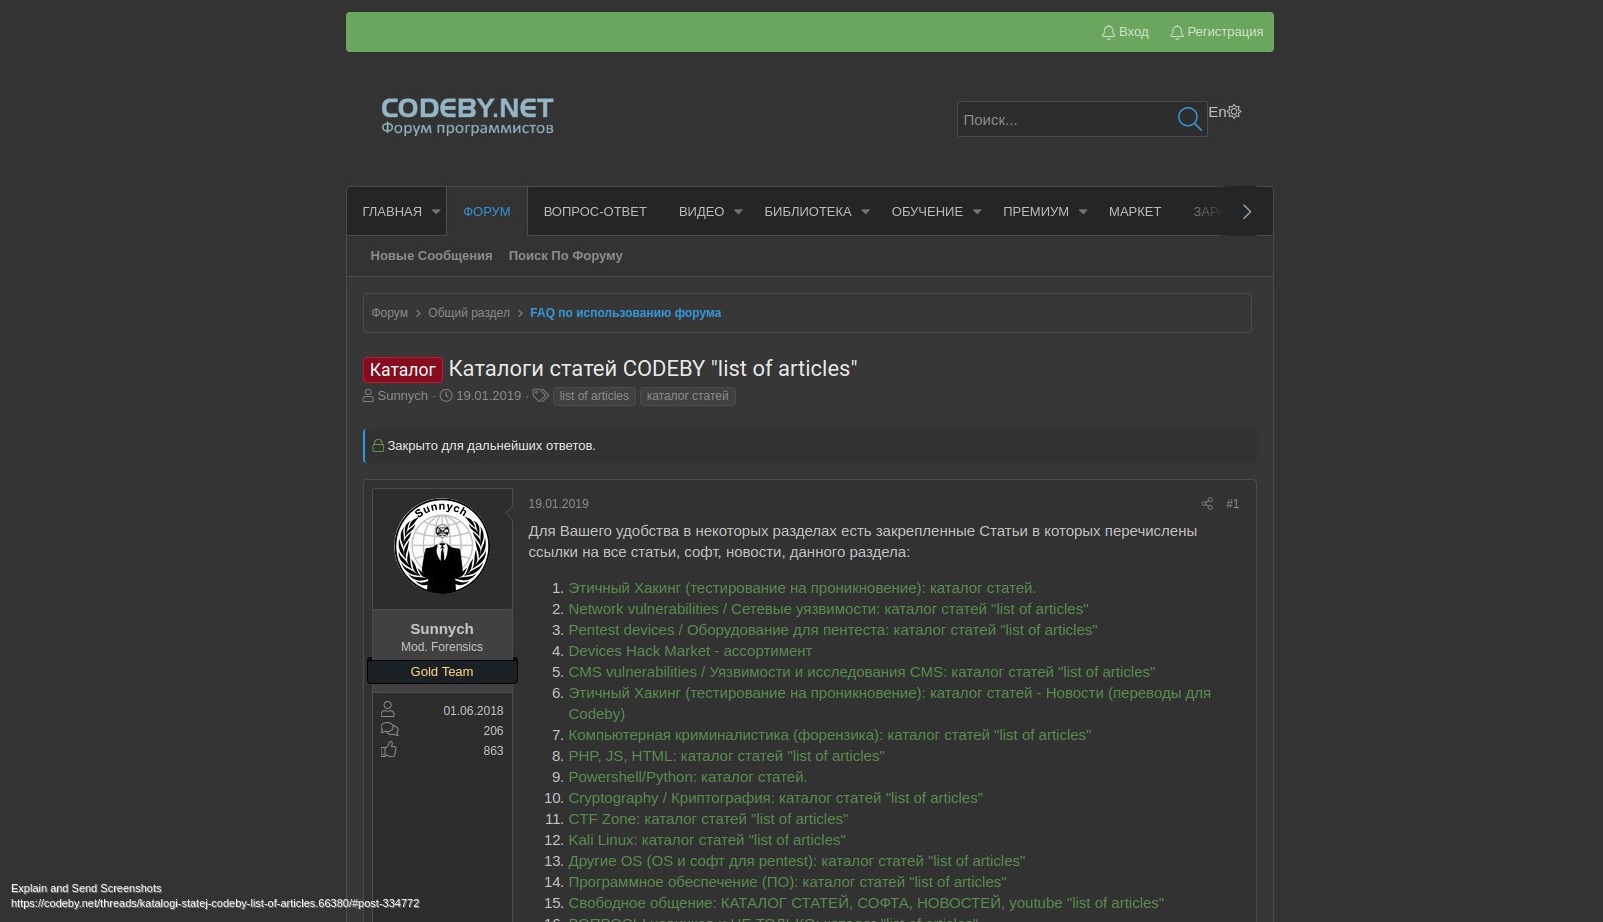Open Поиск По Форуму link
Image resolution: width=1603 pixels, height=922 pixels.
click(565, 256)
